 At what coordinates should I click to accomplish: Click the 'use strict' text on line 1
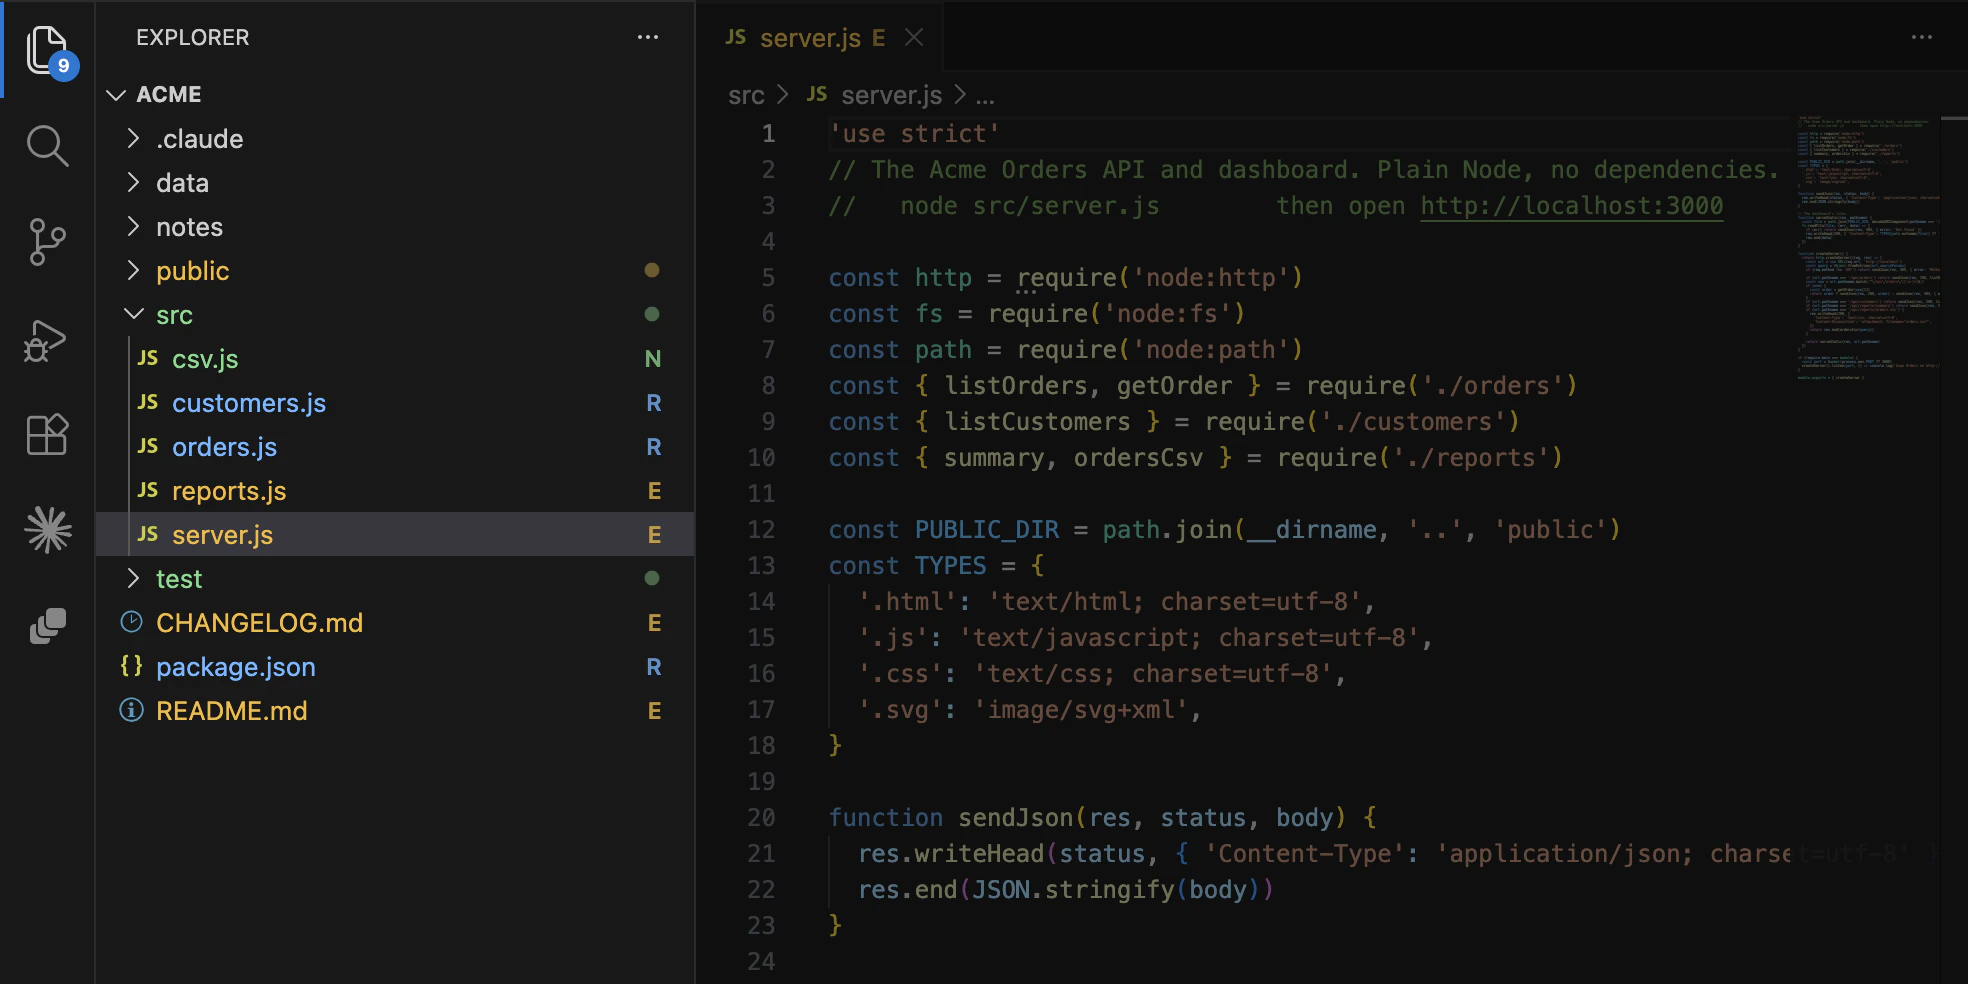914,134
